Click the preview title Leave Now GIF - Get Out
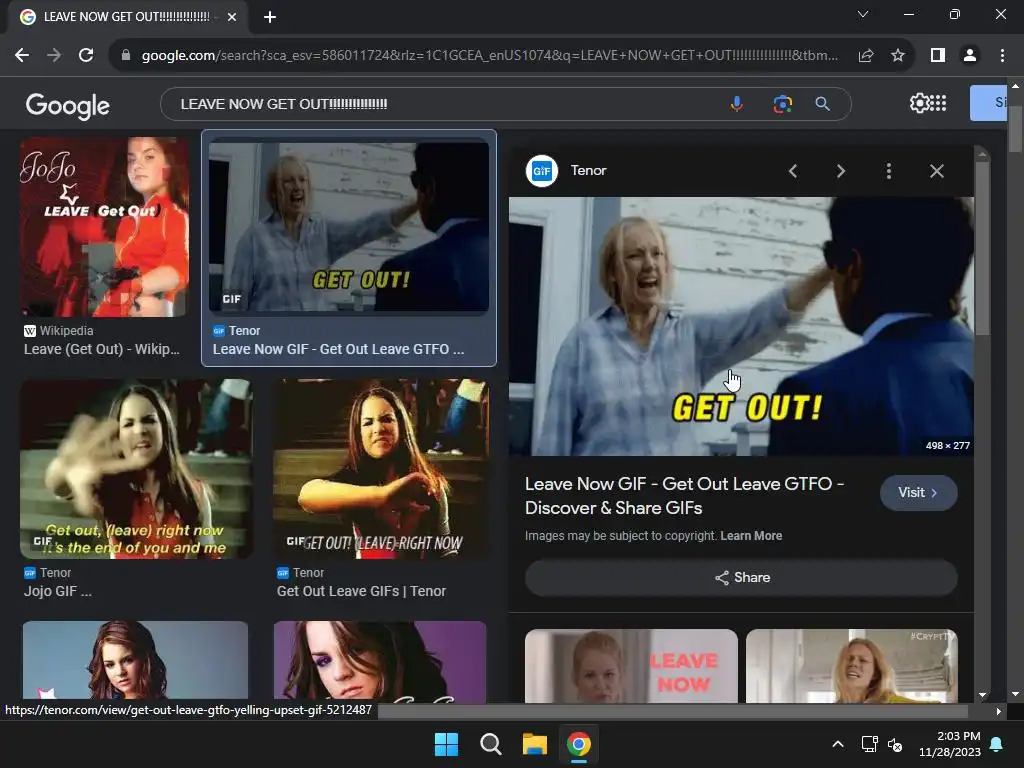 [684, 496]
